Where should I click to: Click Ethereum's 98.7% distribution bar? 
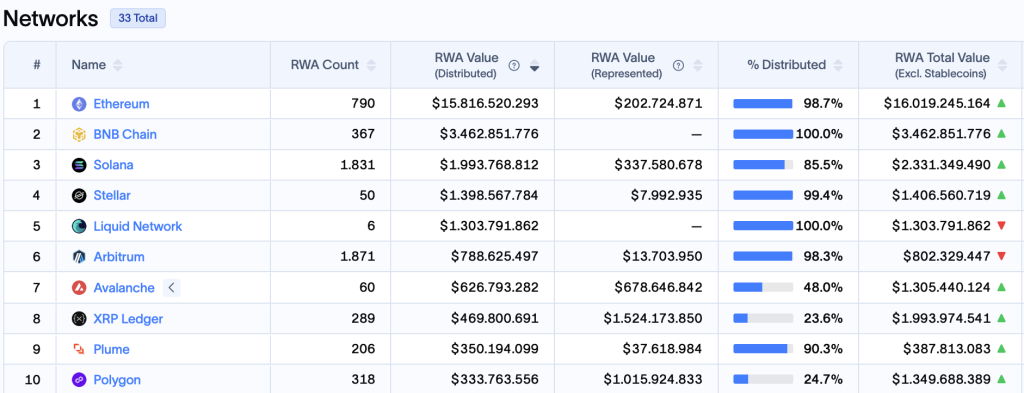763,104
